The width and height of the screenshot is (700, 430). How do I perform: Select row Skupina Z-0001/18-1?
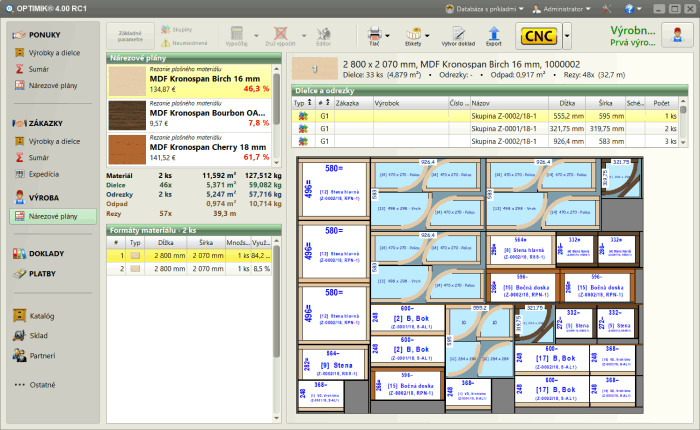pyautogui.click(x=485, y=129)
